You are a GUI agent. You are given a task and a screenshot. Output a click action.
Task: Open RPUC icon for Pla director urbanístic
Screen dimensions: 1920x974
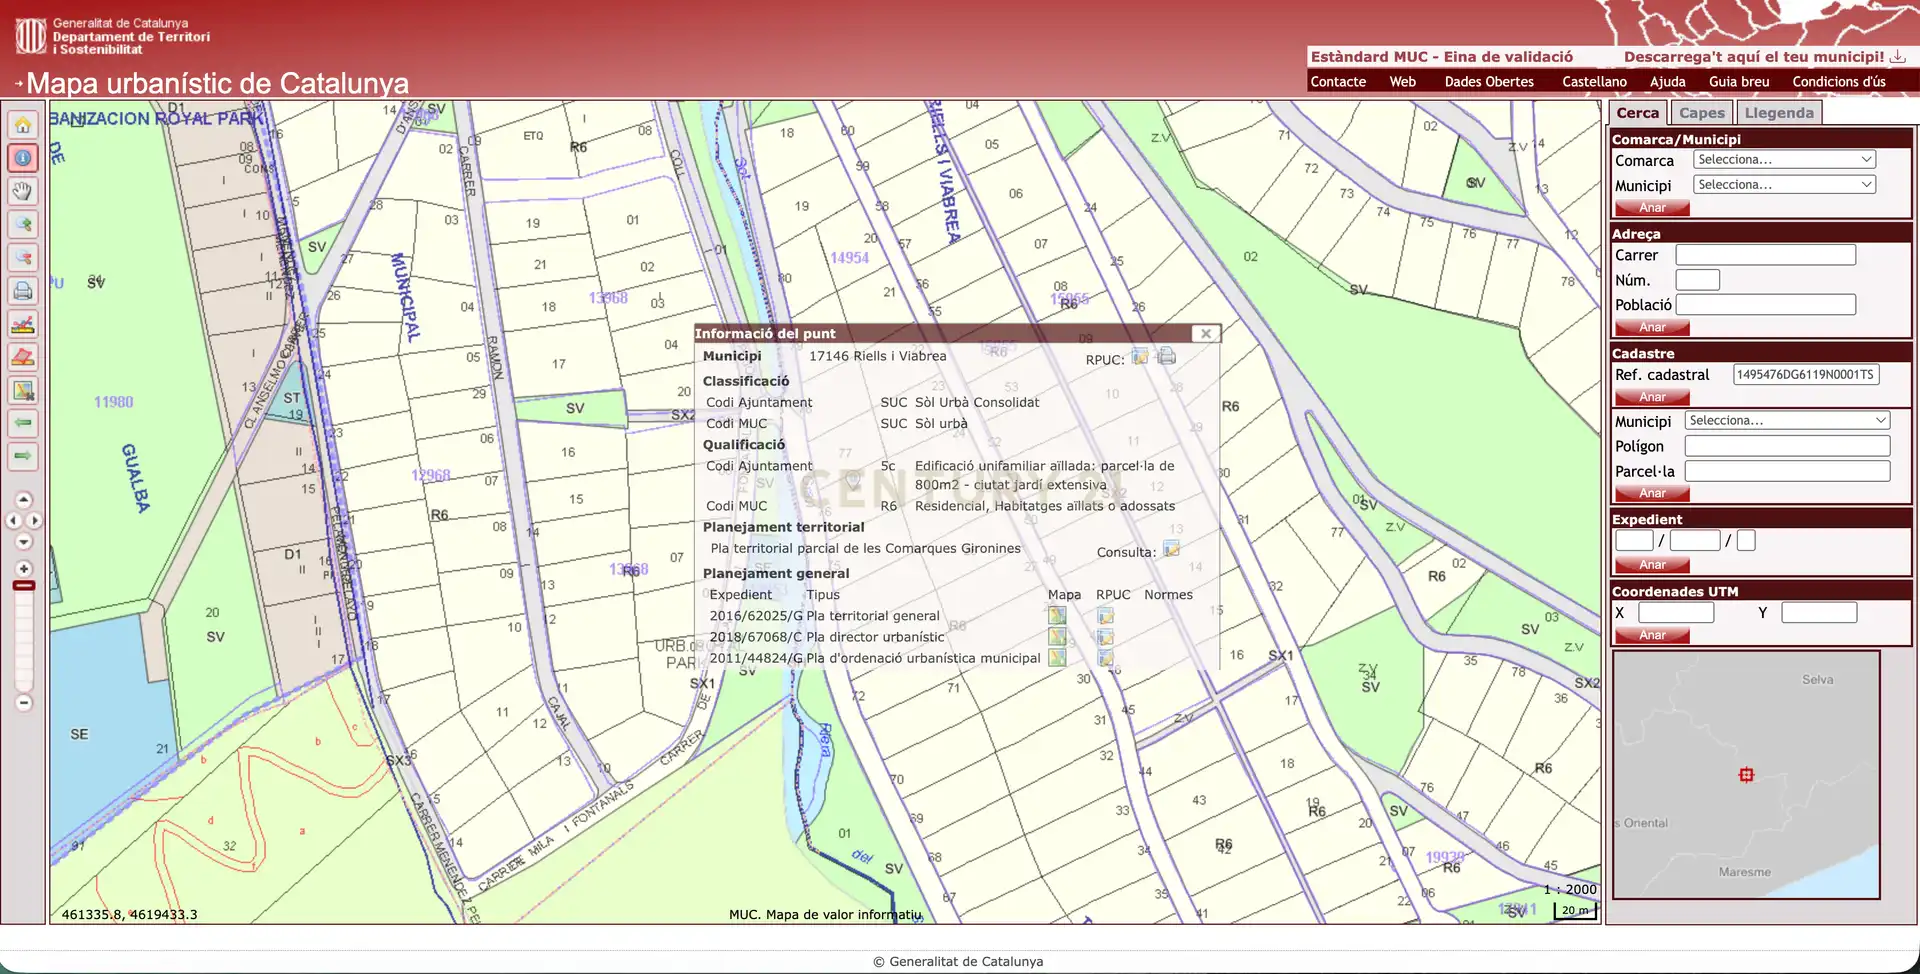click(x=1105, y=637)
